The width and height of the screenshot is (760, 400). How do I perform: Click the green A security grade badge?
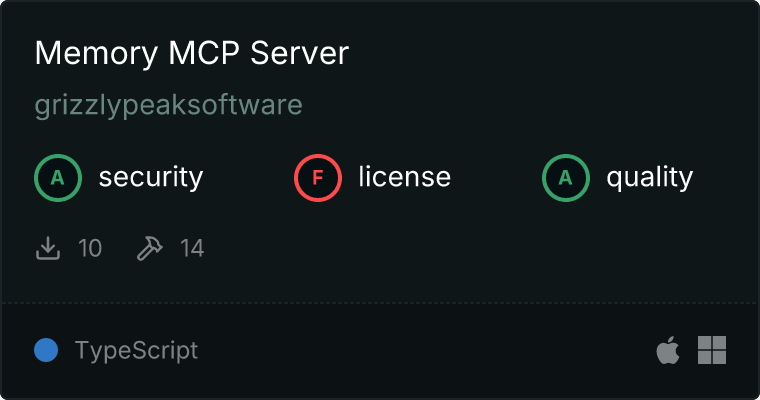point(58,178)
